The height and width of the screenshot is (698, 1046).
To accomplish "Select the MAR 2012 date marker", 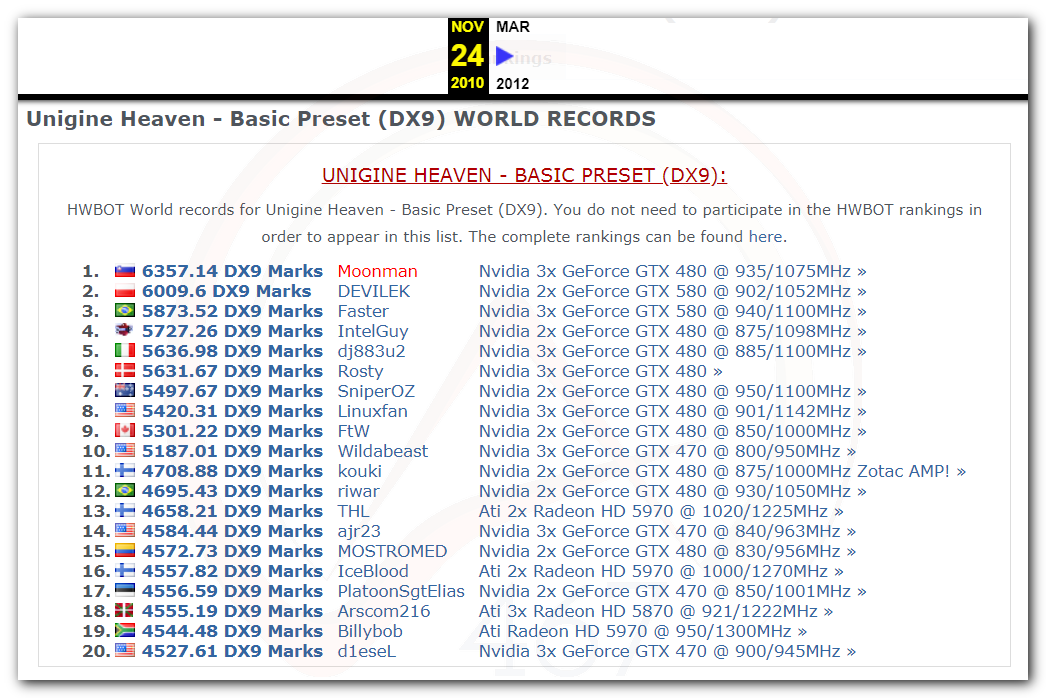I will coord(512,55).
